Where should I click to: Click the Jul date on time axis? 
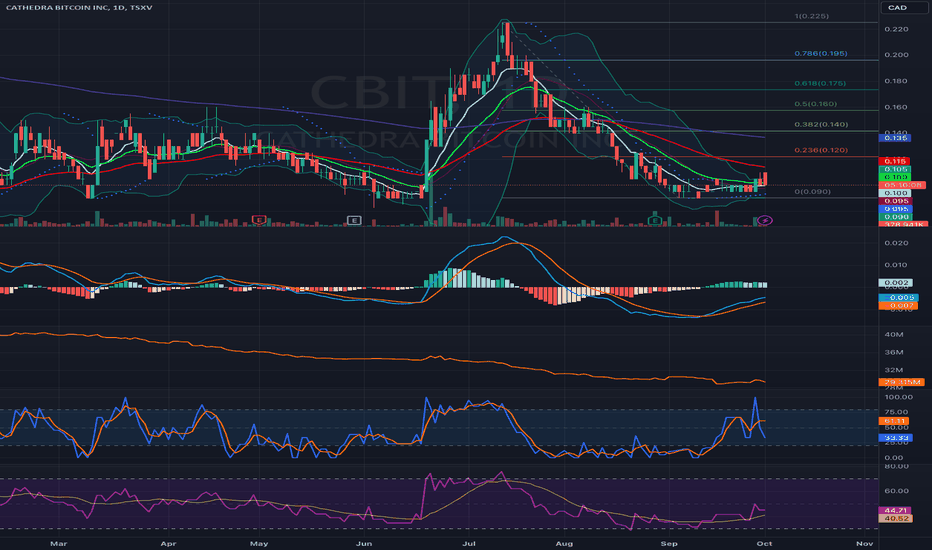click(x=469, y=543)
